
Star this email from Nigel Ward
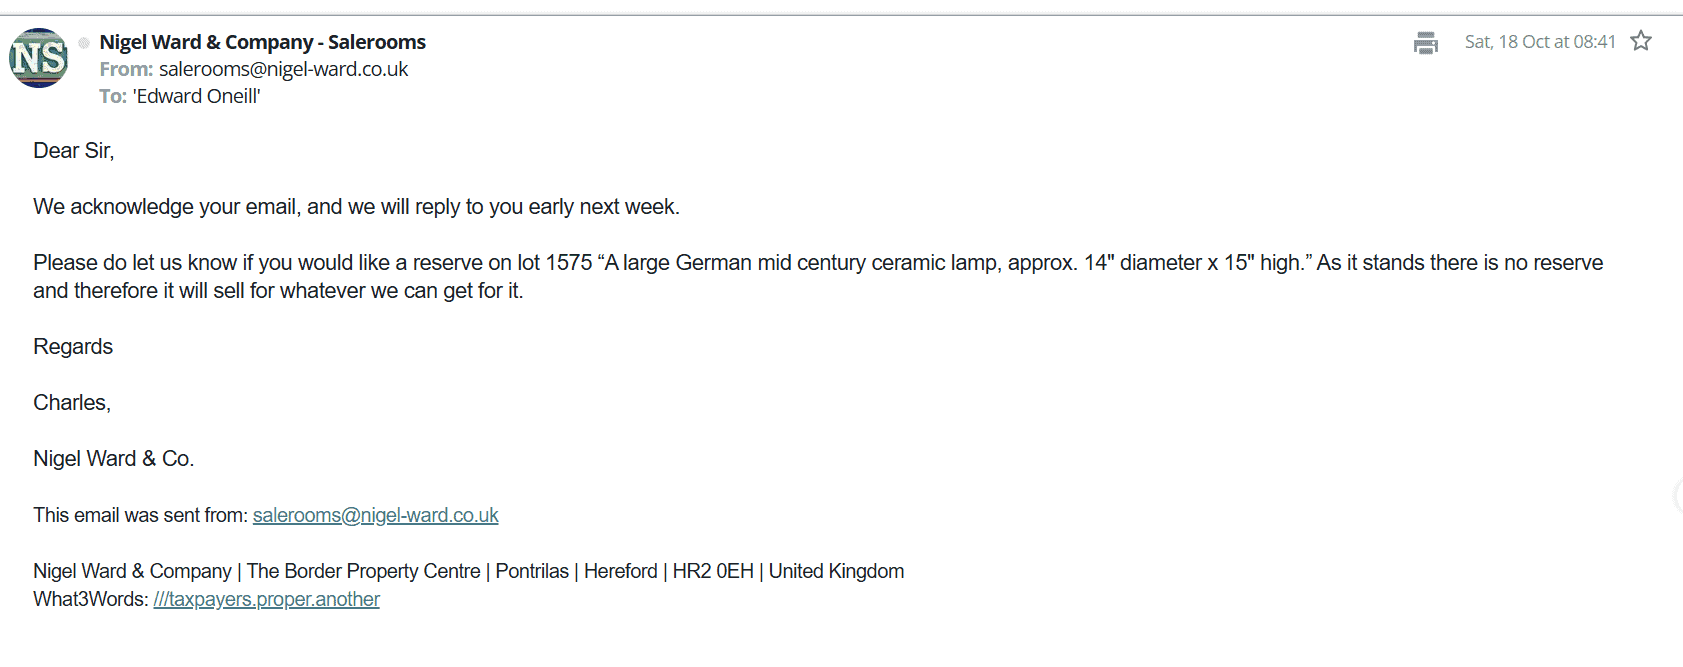(1641, 41)
